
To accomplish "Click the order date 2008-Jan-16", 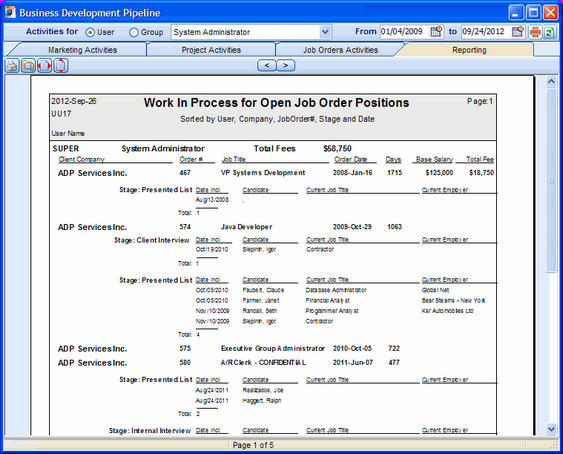I will click(x=353, y=173).
